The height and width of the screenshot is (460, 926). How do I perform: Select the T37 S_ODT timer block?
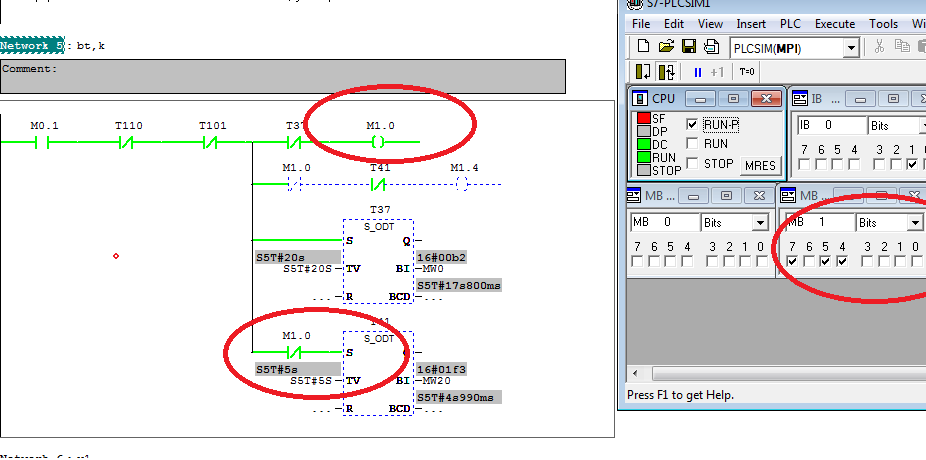[378, 261]
